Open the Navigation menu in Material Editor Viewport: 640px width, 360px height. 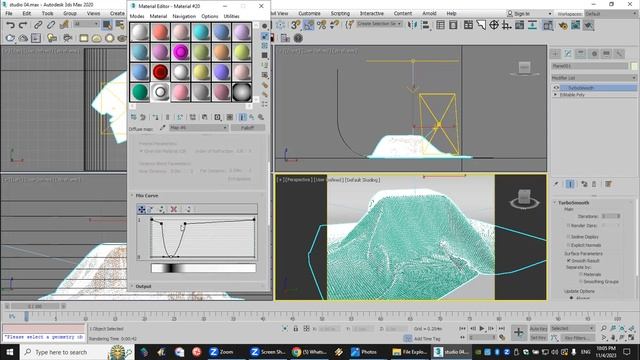[x=184, y=16]
